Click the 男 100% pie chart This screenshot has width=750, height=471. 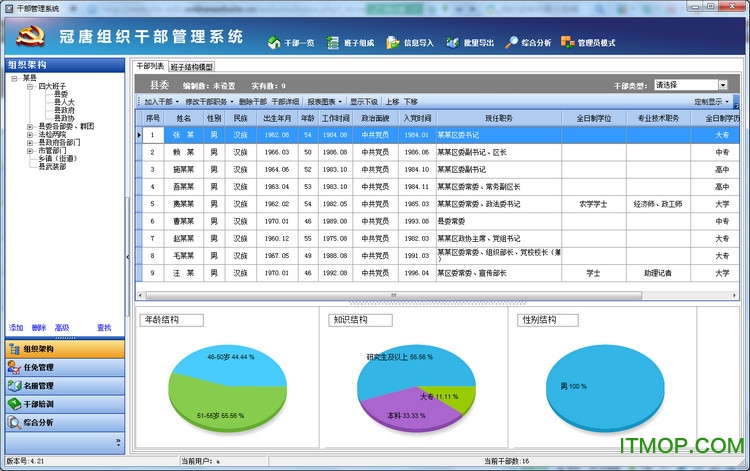coord(605,388)
